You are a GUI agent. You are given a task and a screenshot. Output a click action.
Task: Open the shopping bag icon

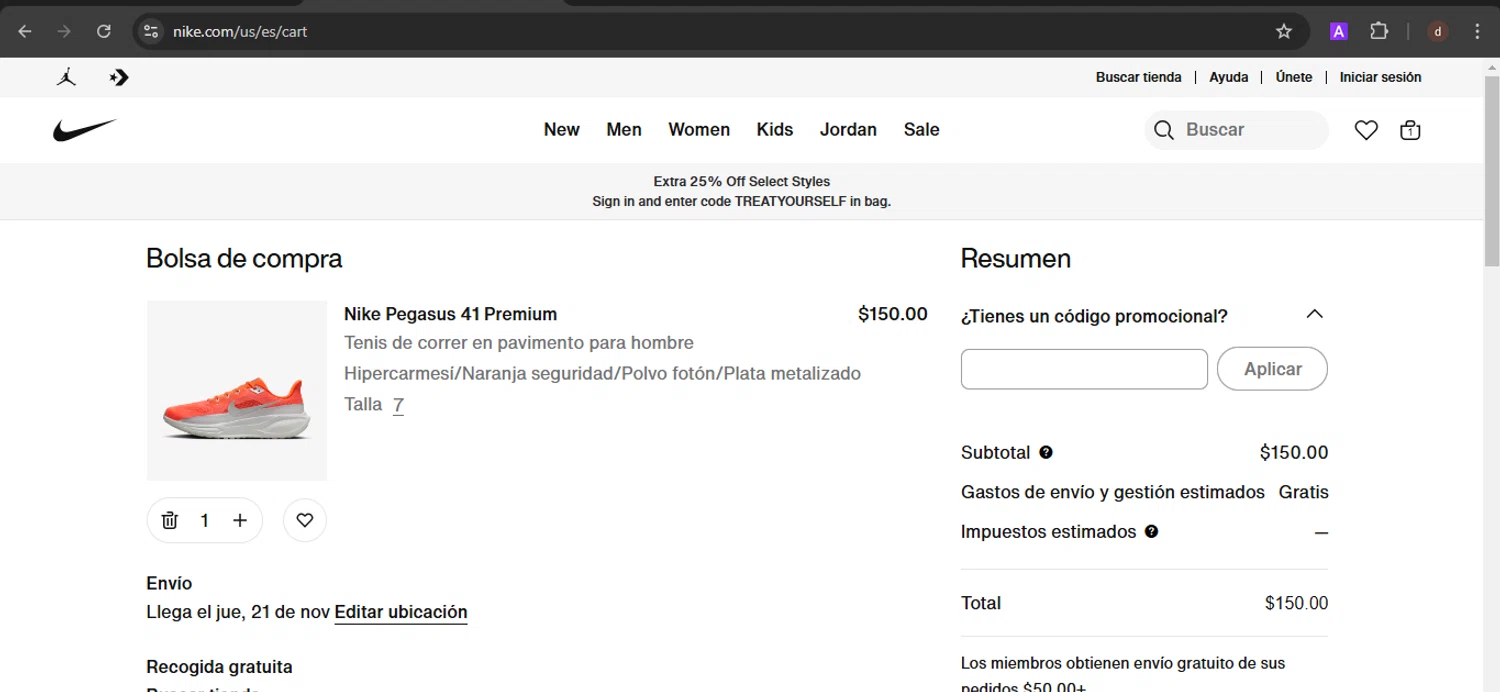[1410, 130]
